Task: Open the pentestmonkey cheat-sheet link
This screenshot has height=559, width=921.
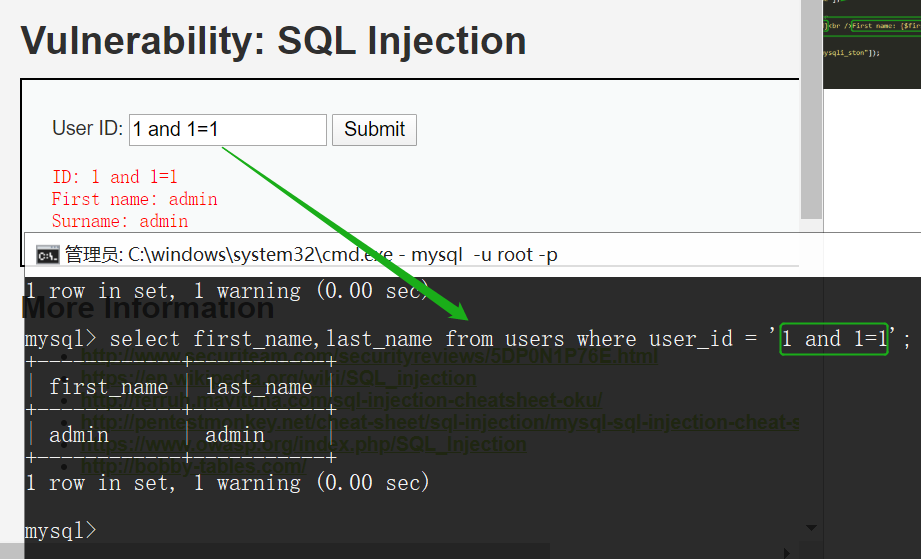Action: tap(439, 422)
